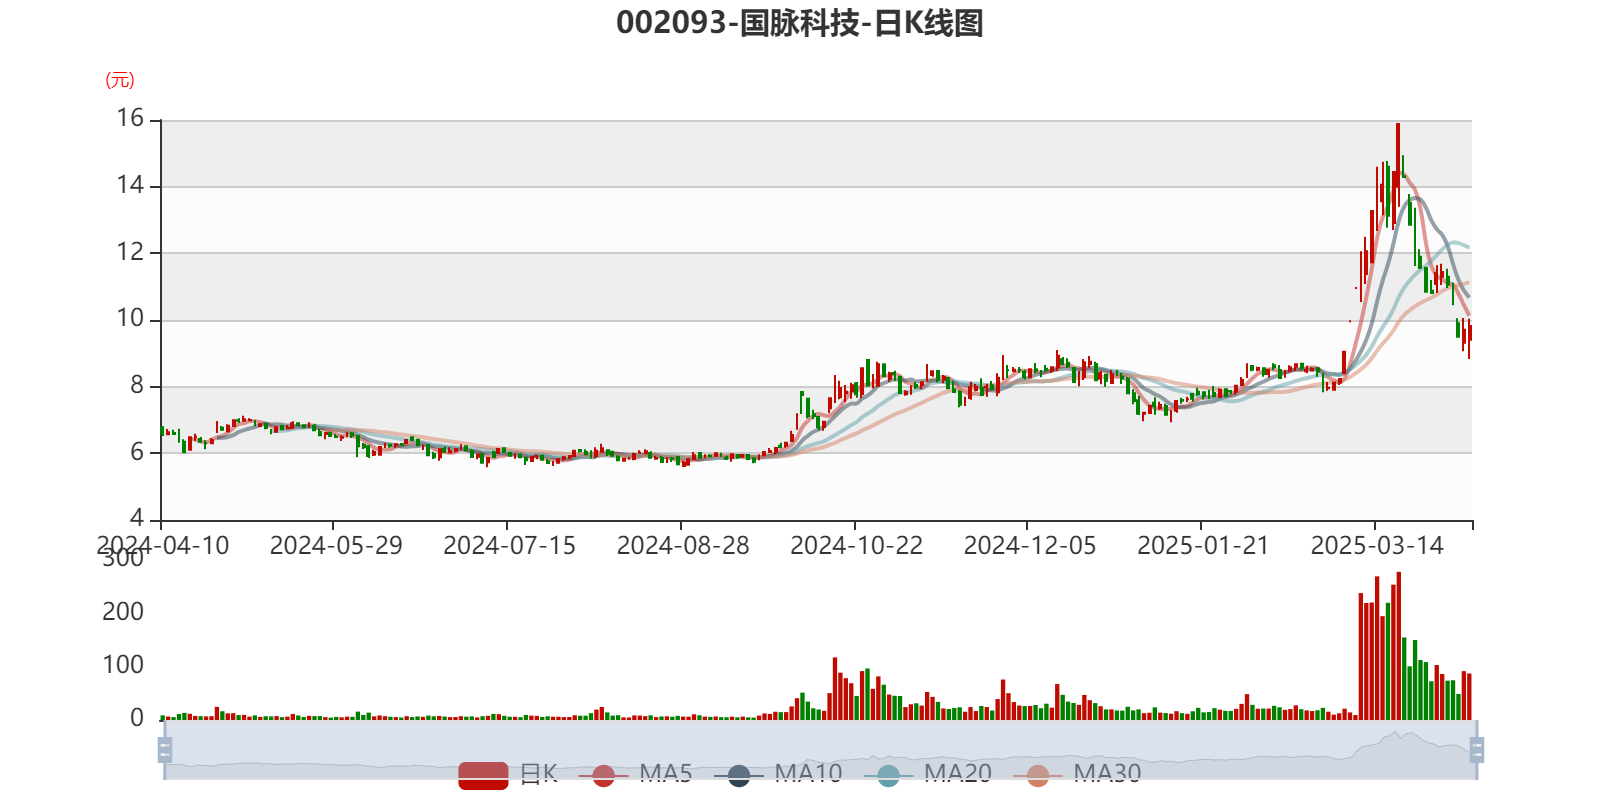Click the 2025-01-21 date label

[x=1203, y=546]
